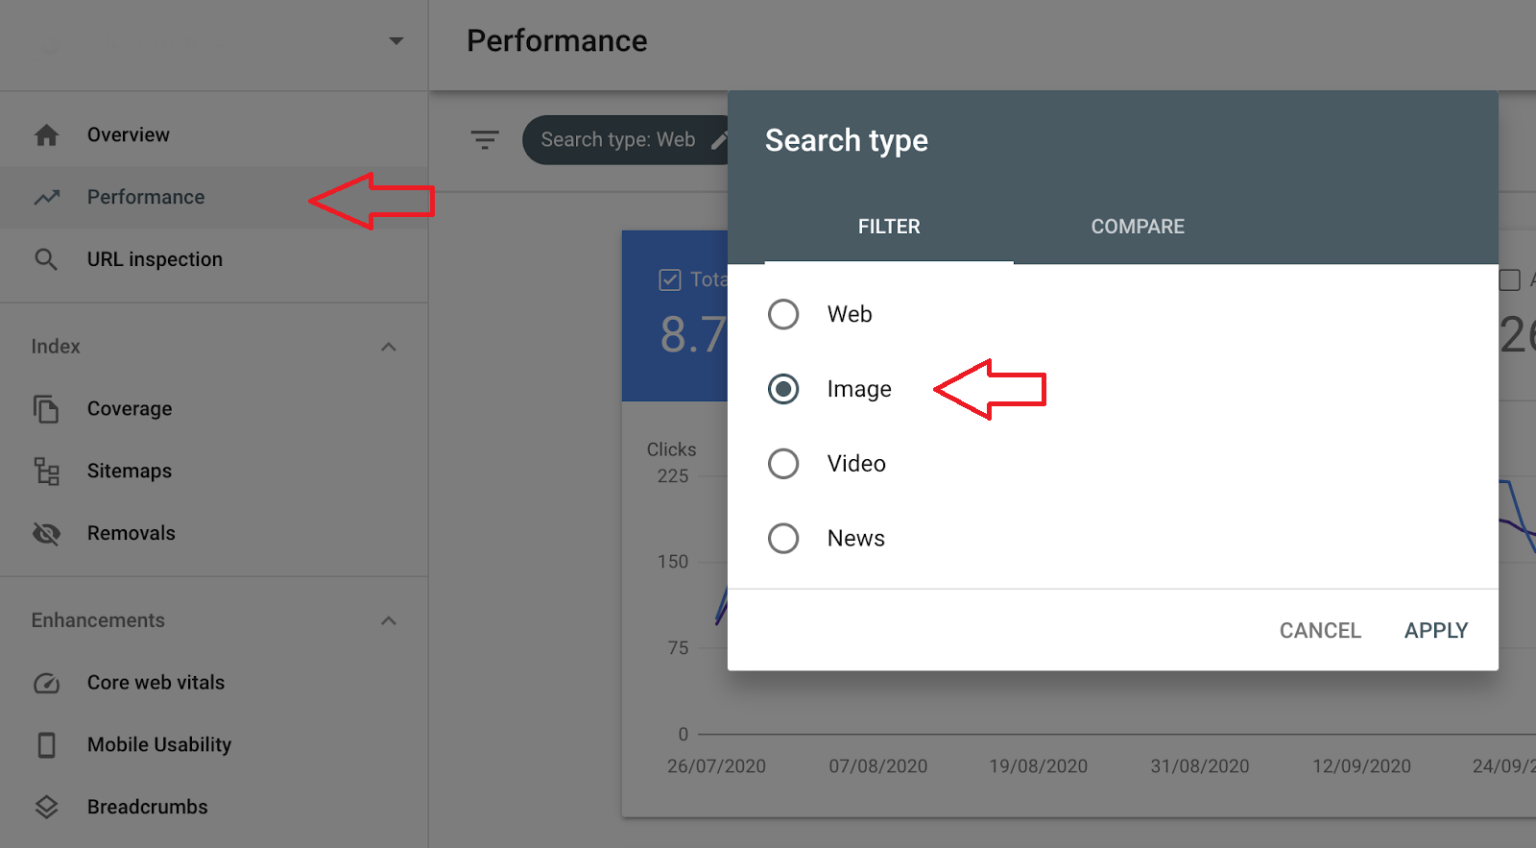
Task: Click the Core web vitals gauge icon
Action: click(46, 682)
